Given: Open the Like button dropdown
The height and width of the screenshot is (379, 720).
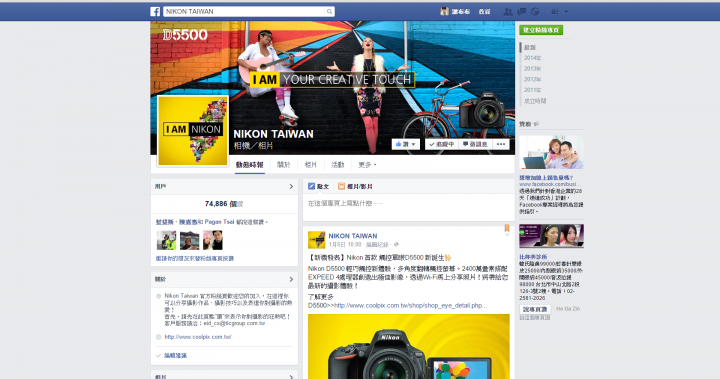Looking at the screenshot, I should click(x=413, y=144).
